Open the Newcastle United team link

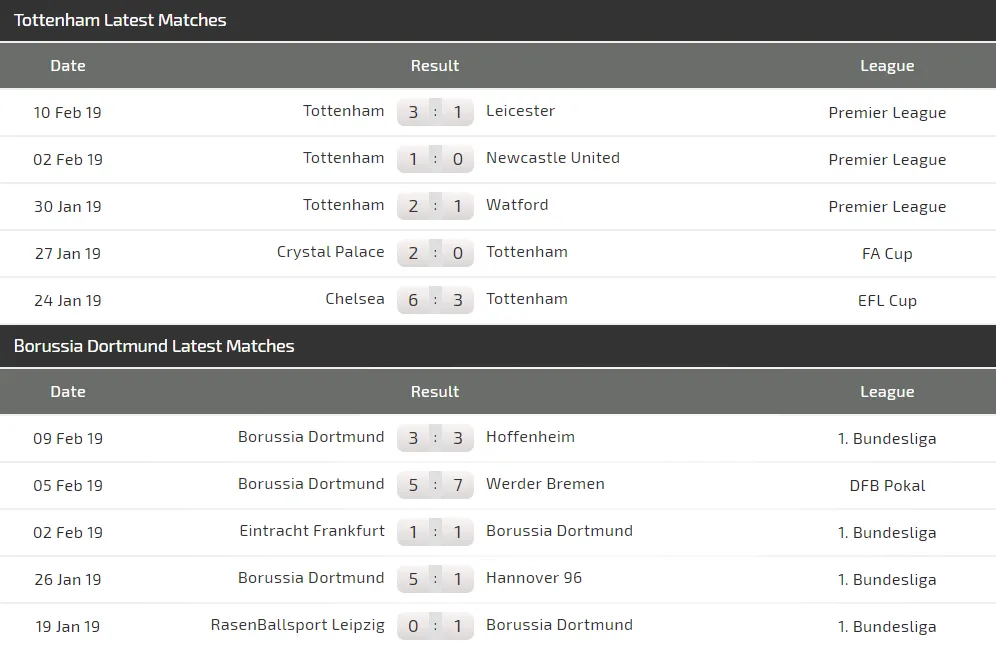552,158
